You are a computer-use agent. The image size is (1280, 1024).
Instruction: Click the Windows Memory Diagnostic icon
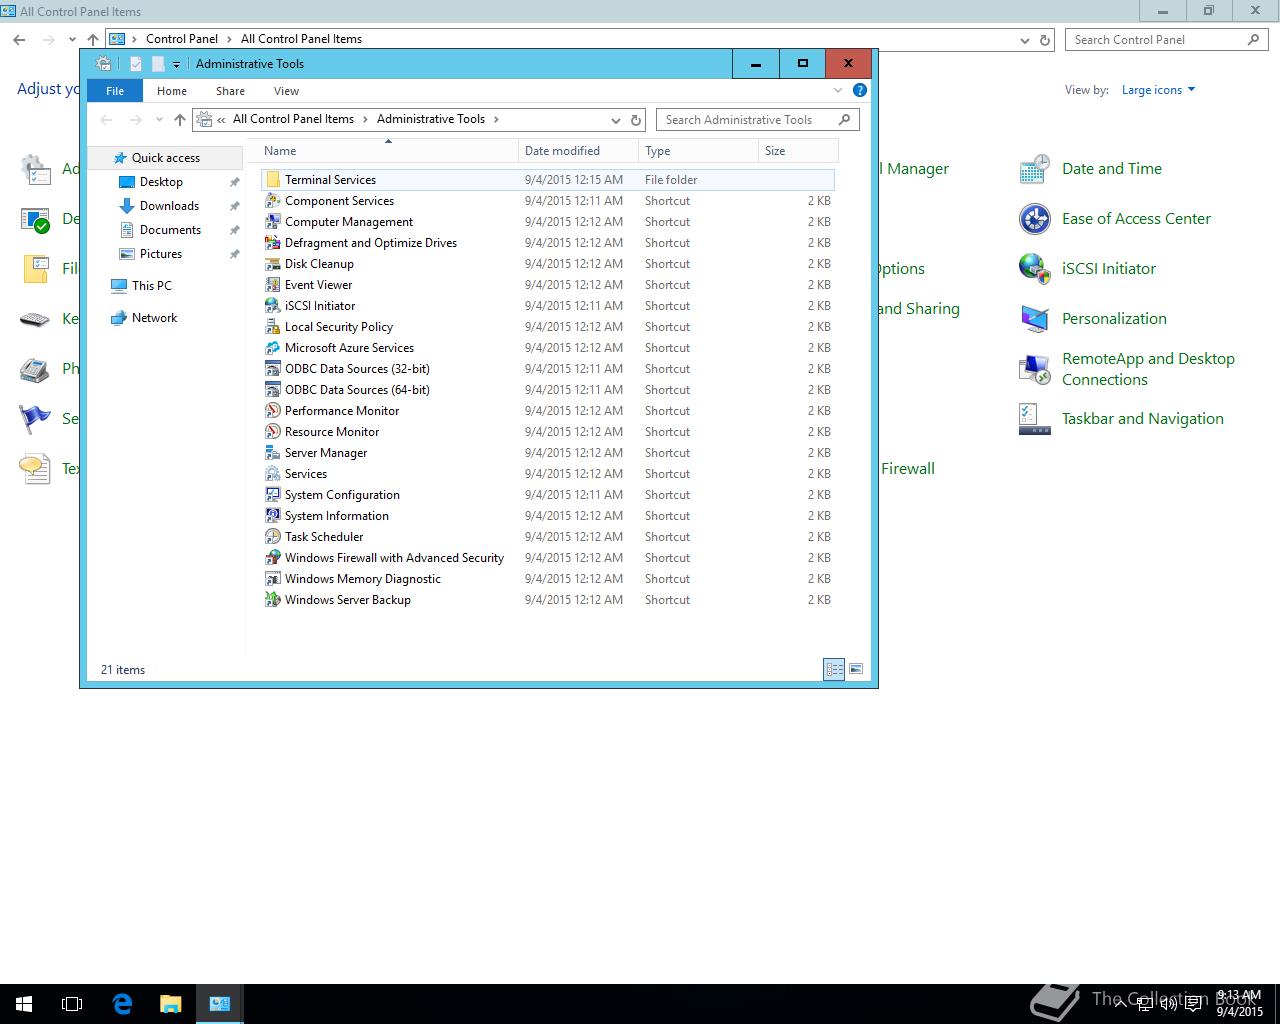coord(272,579)
